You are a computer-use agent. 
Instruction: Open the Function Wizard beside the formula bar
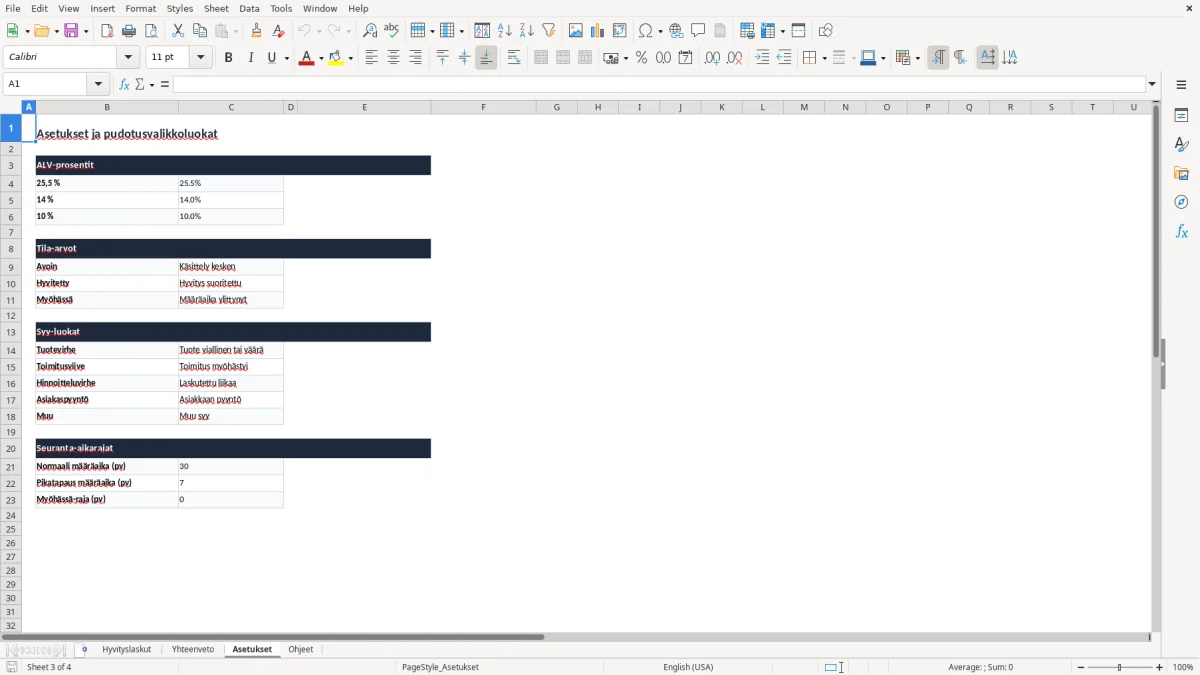[124, 84]
